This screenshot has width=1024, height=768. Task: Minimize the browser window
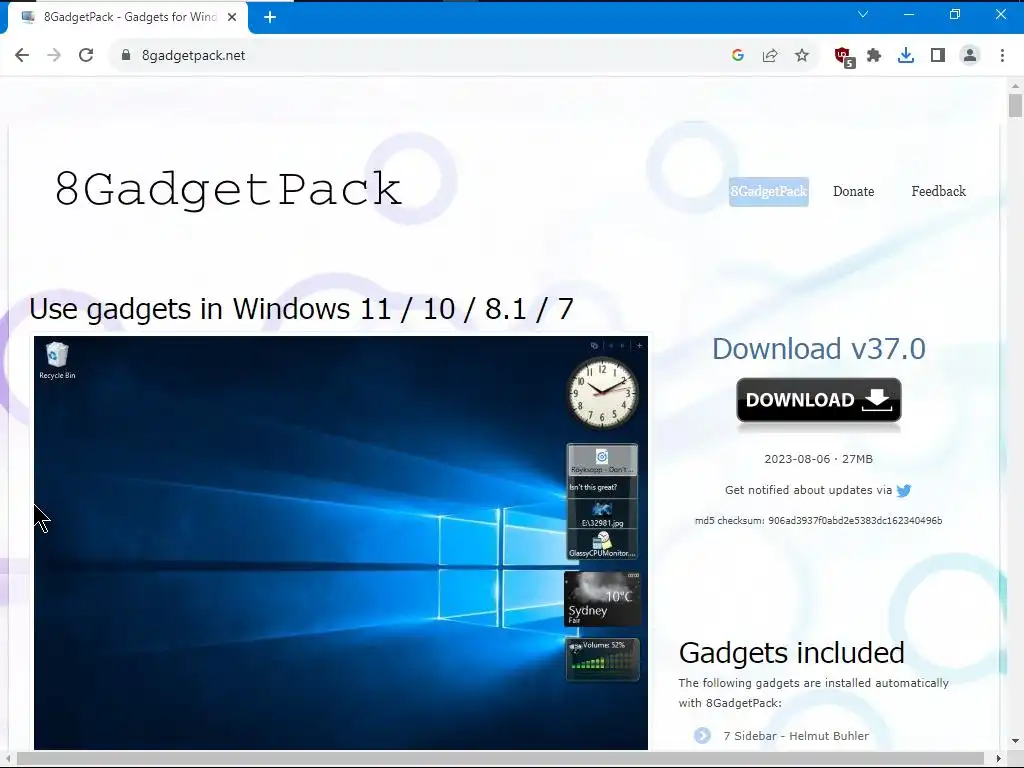[x=908, y=14]
